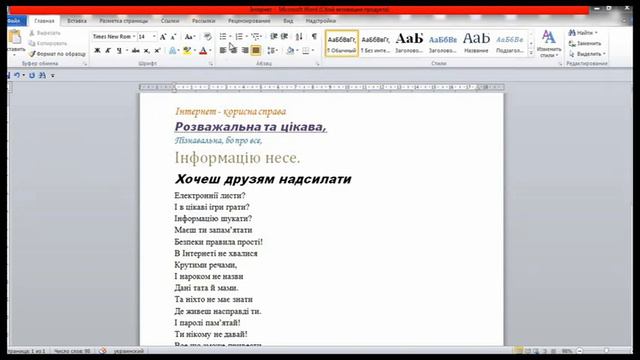Switch to the Вставка tab
The width and height of the screenshot is (640, 360).
tap(77, 20)
